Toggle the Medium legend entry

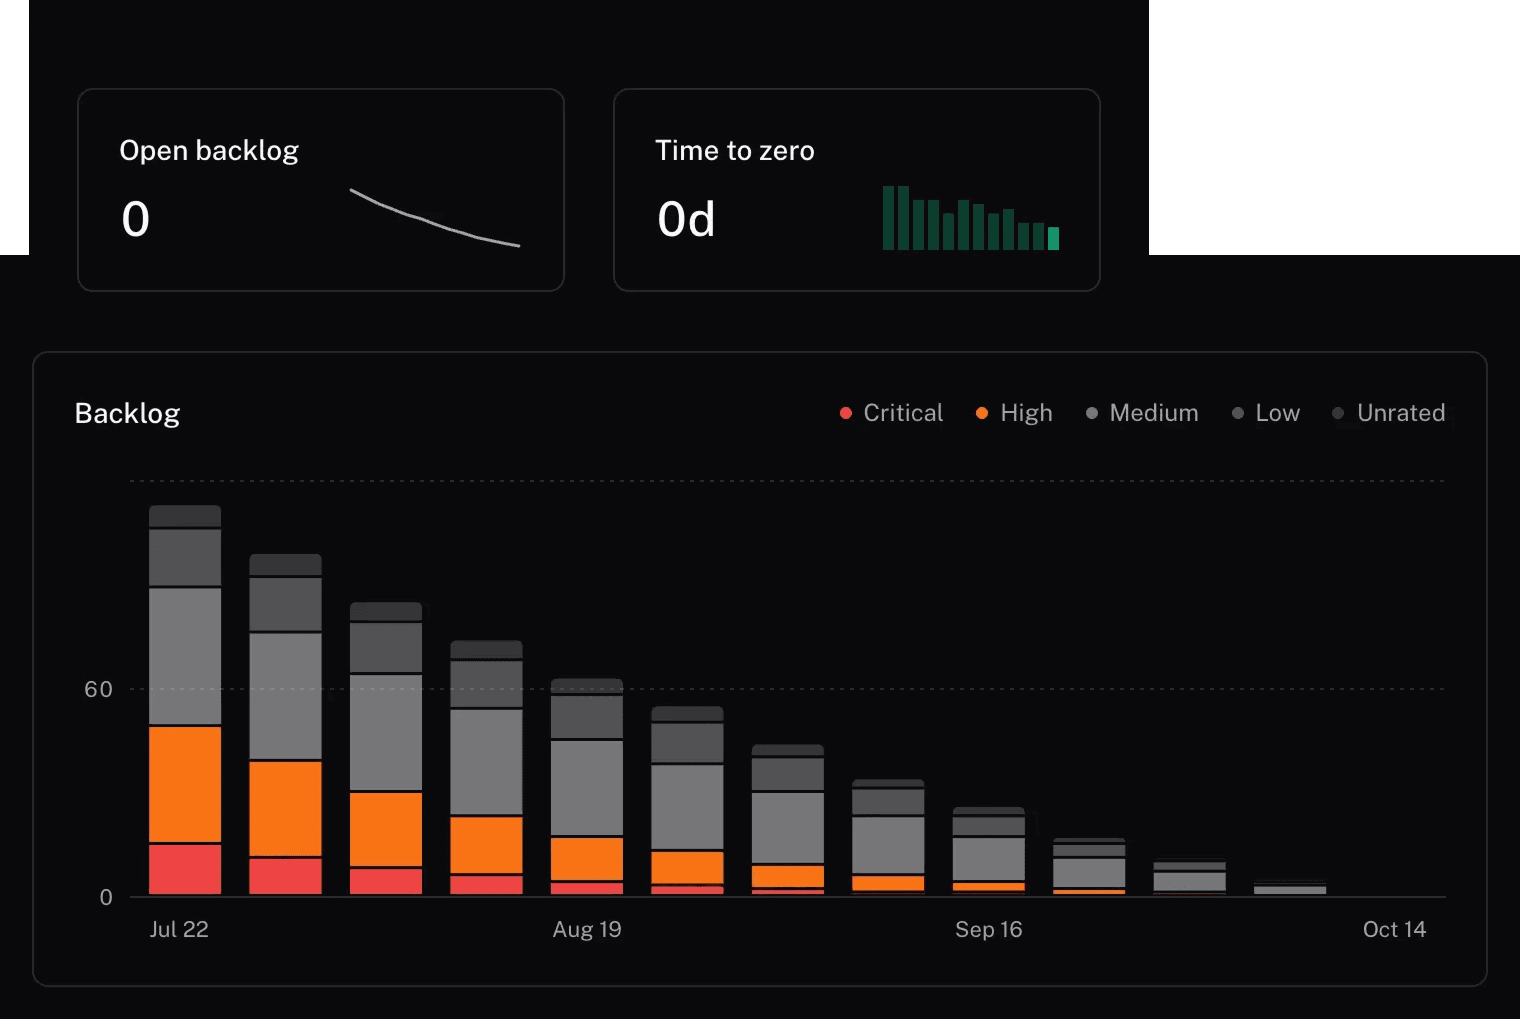click(1142, 413)
